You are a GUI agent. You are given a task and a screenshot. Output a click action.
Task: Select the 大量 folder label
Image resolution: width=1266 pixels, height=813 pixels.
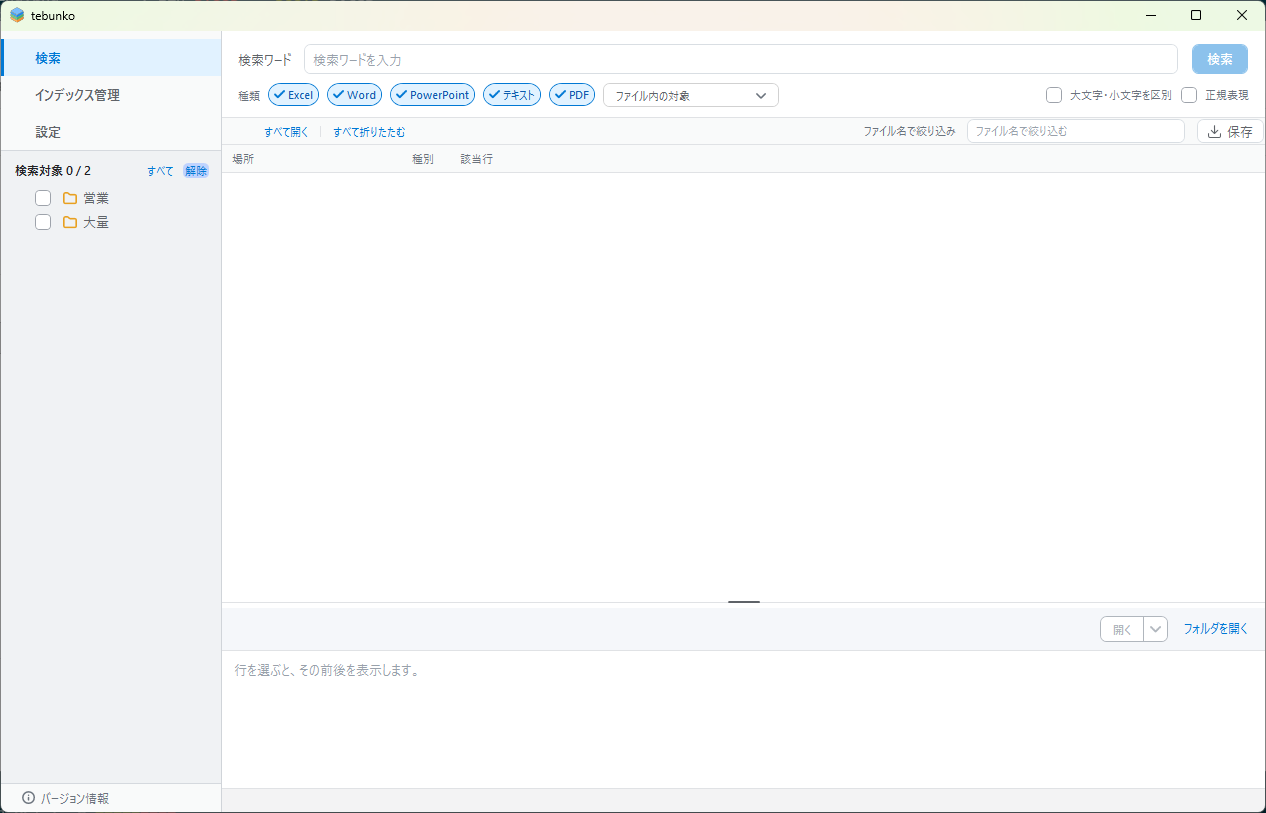pyautogui.click(x=96, y=222)
